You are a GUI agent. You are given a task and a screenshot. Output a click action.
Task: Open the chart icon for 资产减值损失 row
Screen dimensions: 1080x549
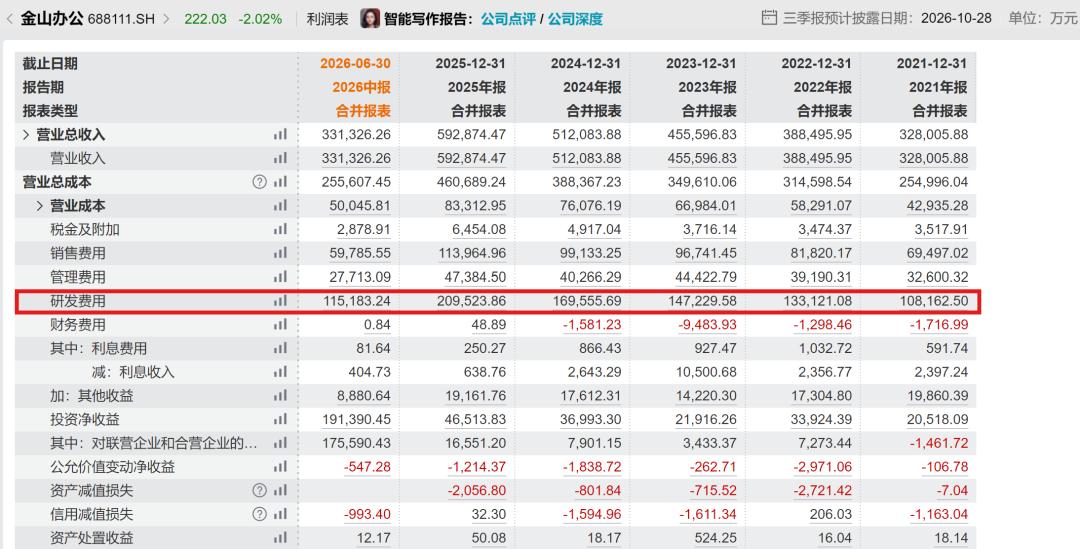[280, 490]
